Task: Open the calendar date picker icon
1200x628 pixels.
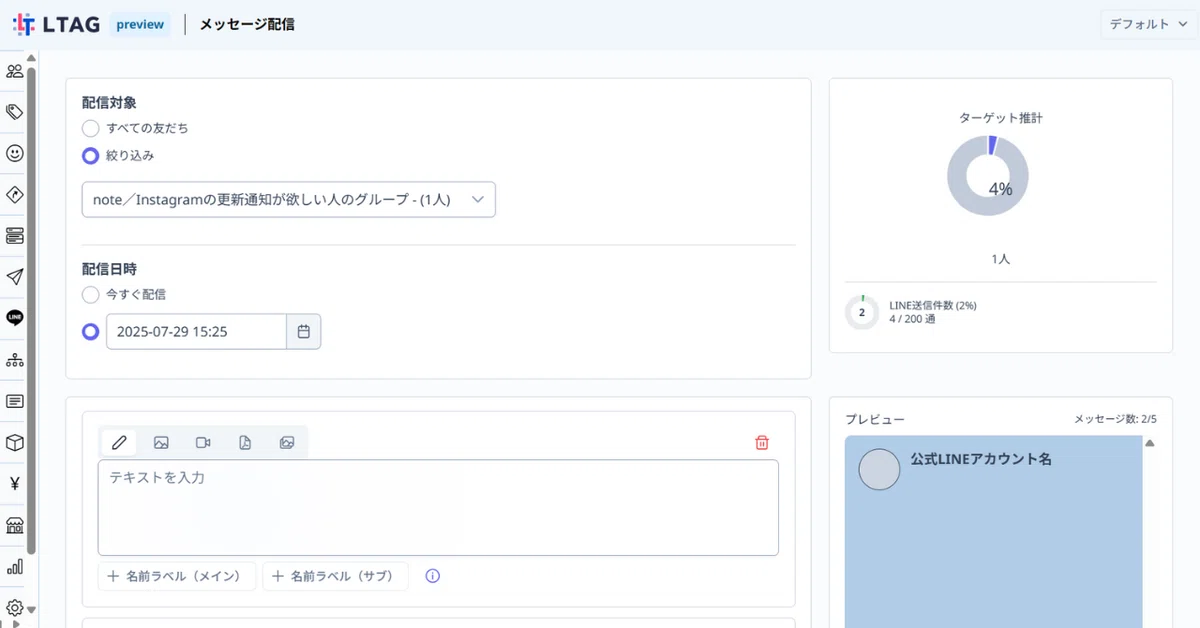Action: click(304, 332)
